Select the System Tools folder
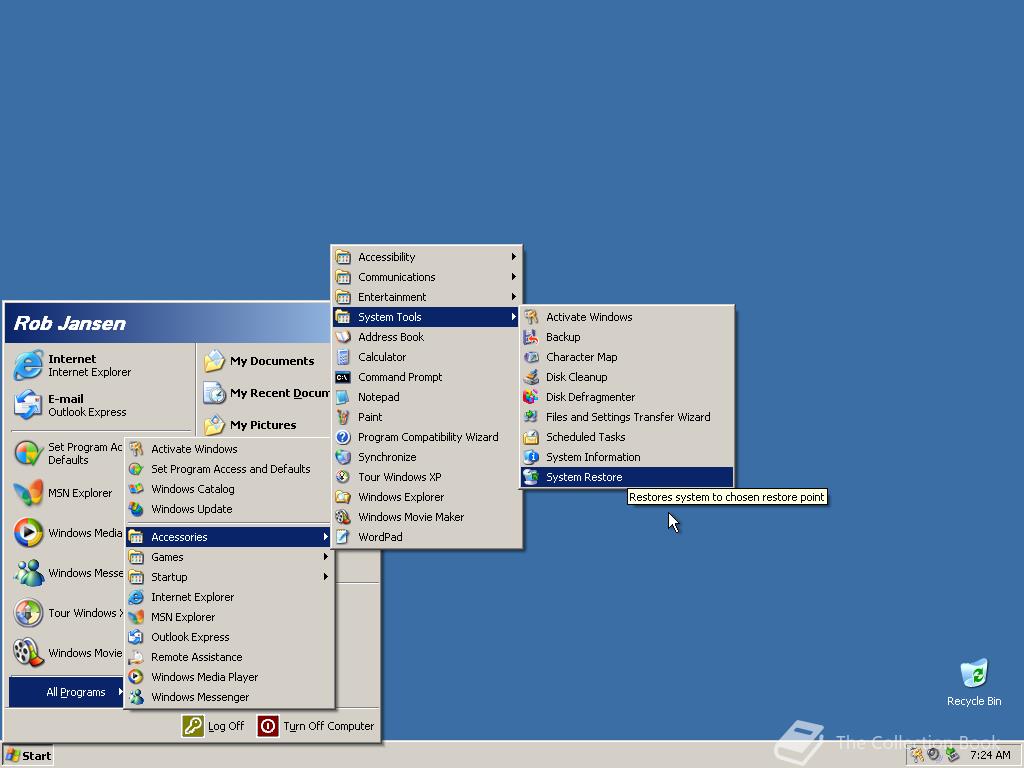Screen dimensions: 1024x768 coord(426,317)
